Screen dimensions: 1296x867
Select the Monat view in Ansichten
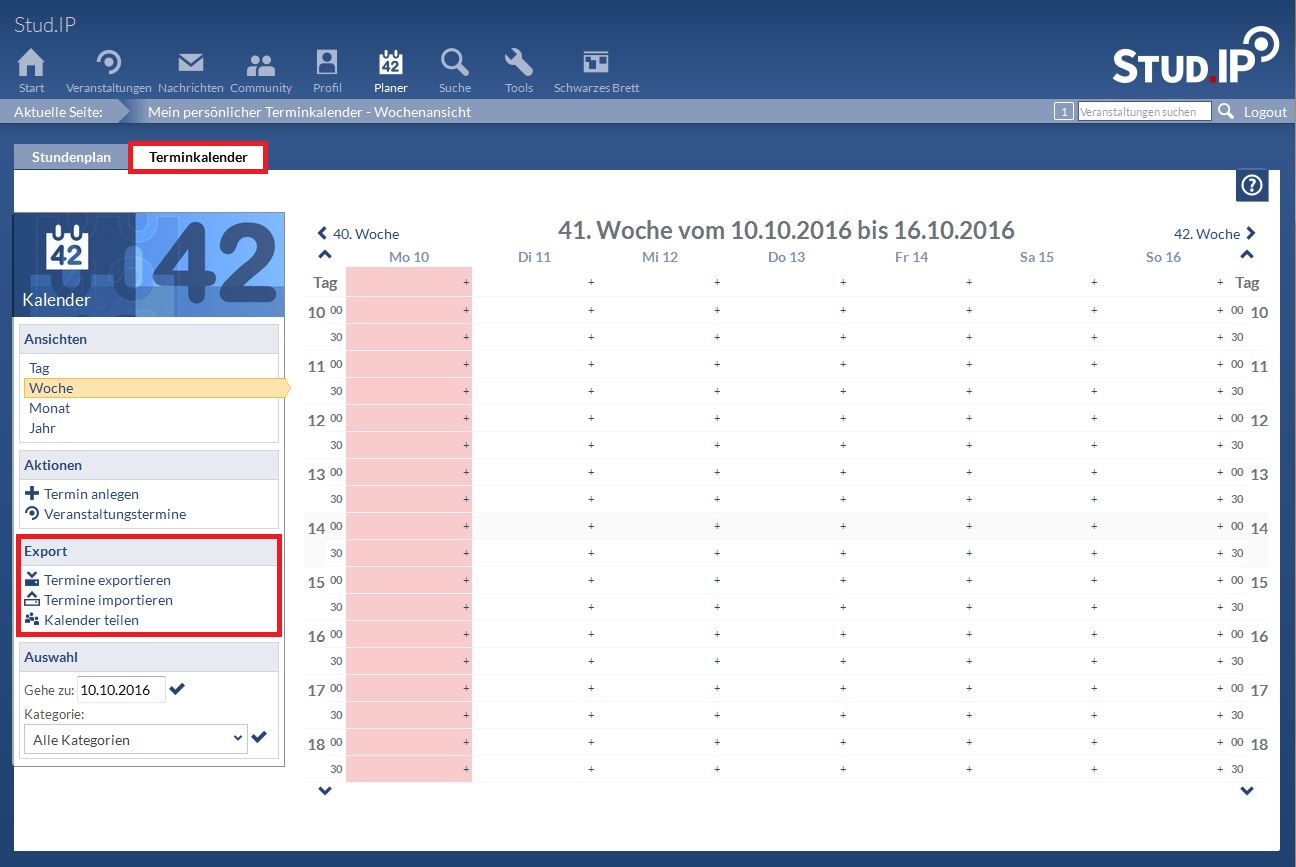[x=49, y=408]
